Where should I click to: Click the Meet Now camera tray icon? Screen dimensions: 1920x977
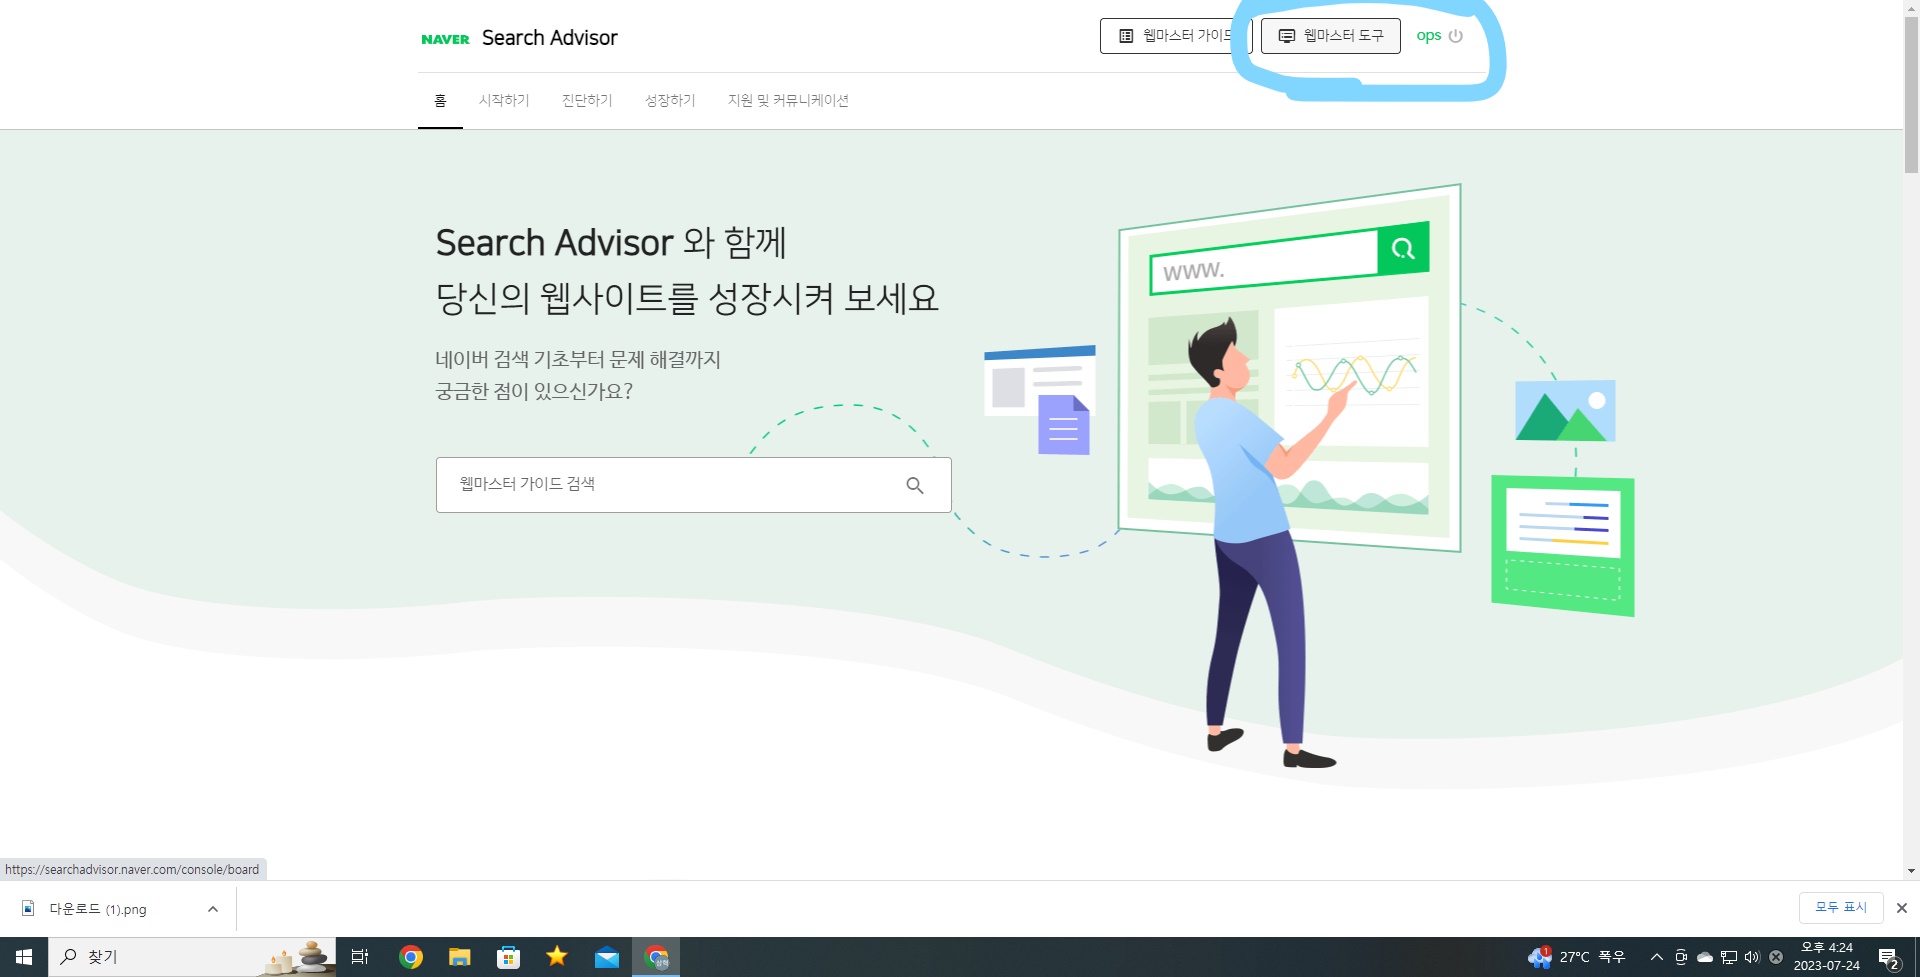(1681, 957)
